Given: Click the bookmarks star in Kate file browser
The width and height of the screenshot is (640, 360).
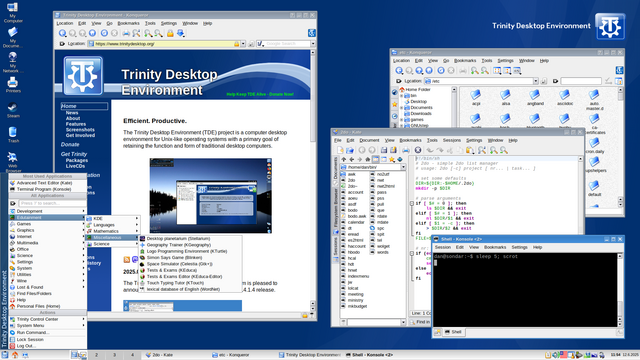Looking at the screenshot, I should 391,159.
